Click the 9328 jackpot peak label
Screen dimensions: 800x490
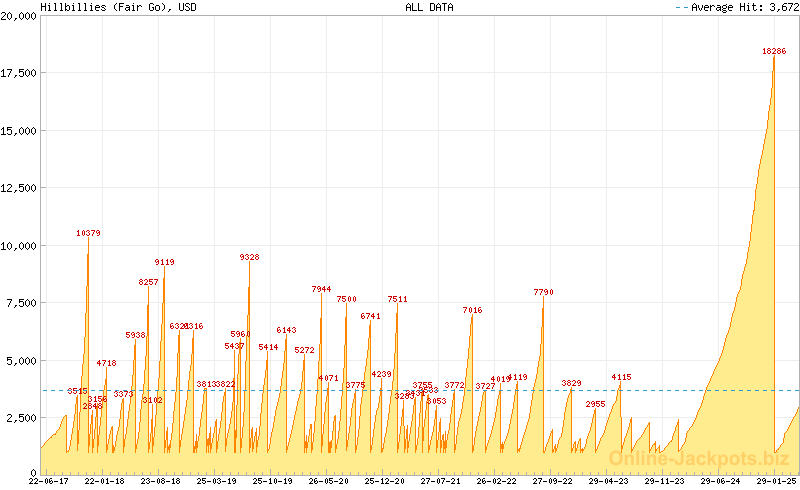click(249, 257)
